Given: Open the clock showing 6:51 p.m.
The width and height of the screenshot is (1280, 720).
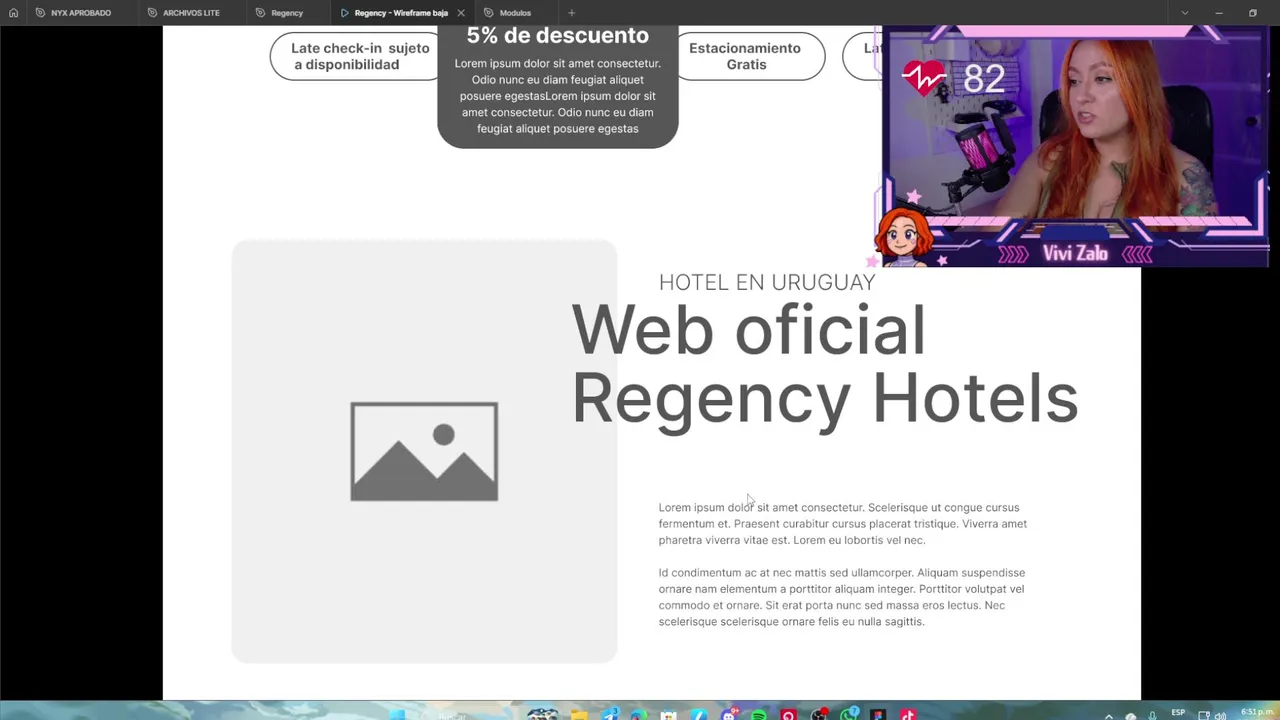Looking at the screenshot, I should [x=1257, y=713].
